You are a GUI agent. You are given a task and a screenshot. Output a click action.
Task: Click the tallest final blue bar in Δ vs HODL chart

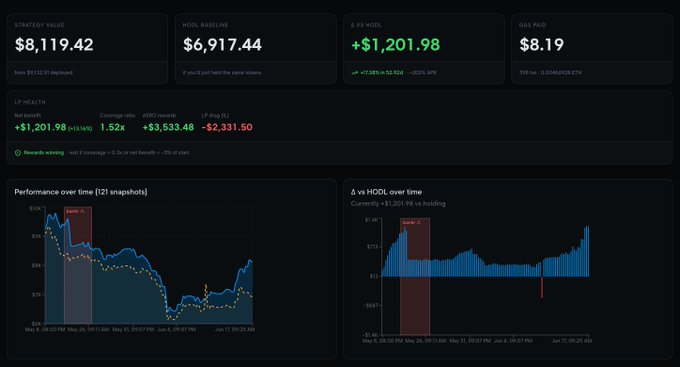(x=588, y=252)
